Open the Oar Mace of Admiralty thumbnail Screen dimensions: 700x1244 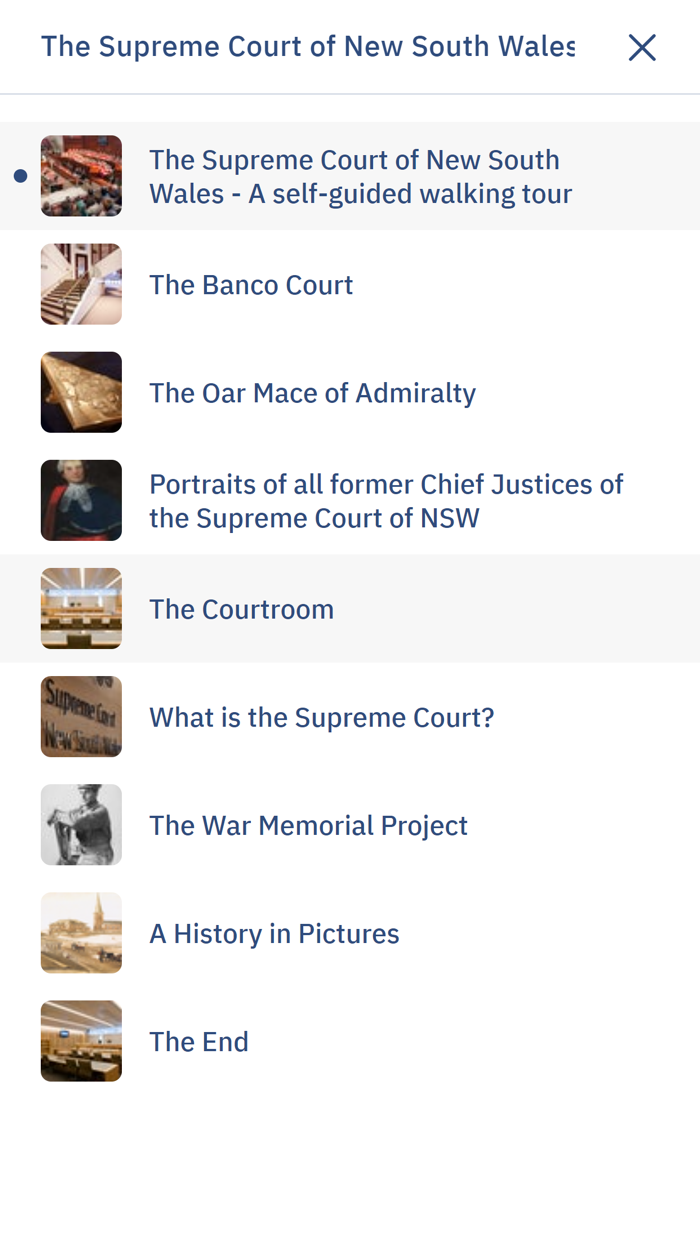81,391
